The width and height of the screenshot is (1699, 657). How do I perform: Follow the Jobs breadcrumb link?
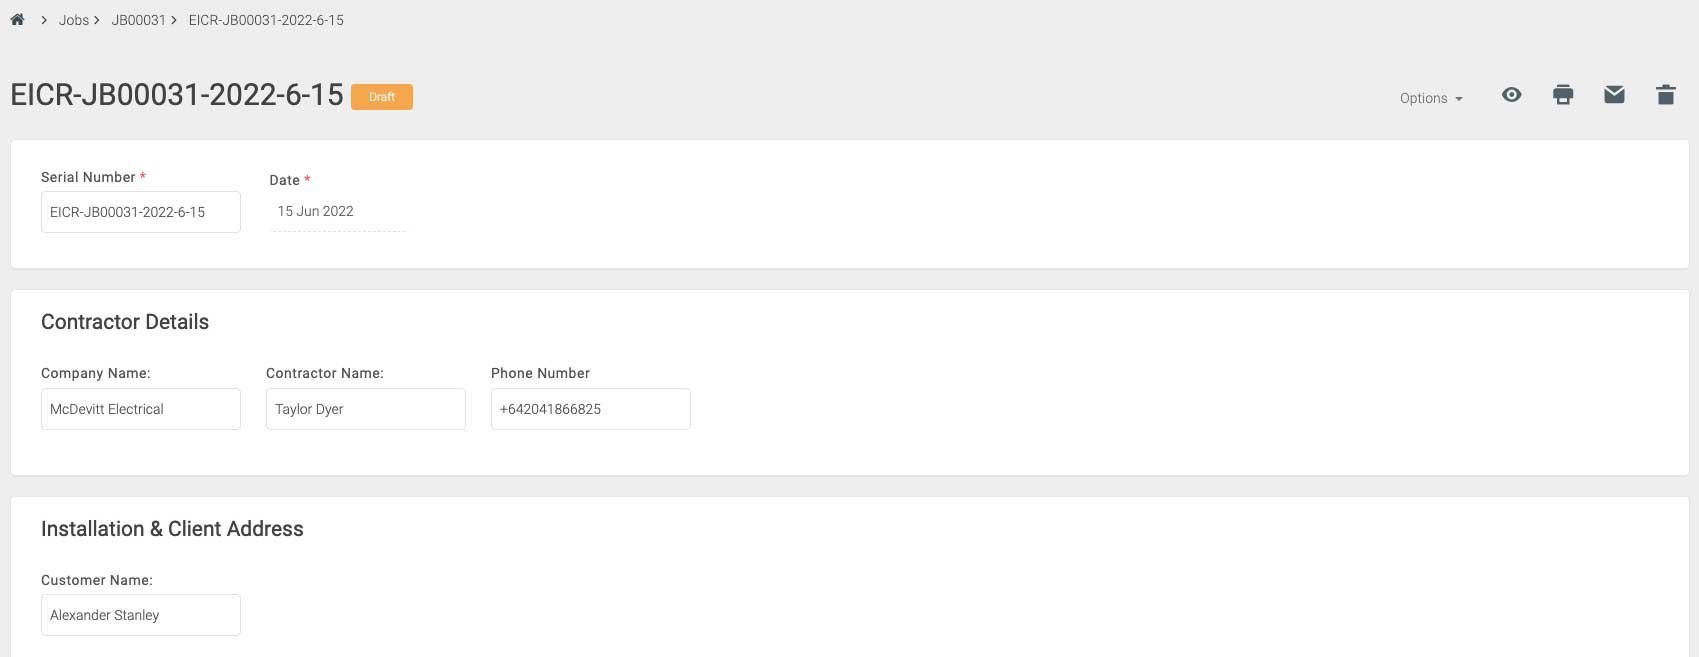click(x=72, y=19)
